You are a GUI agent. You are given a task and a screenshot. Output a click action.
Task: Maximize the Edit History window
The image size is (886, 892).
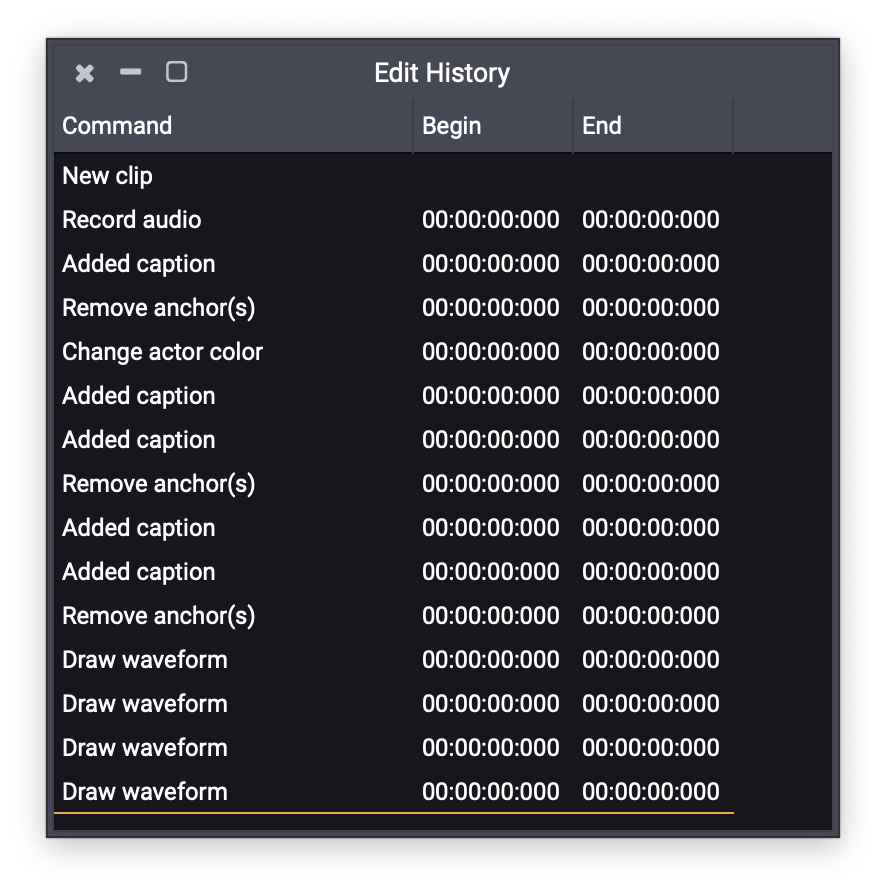177,72
